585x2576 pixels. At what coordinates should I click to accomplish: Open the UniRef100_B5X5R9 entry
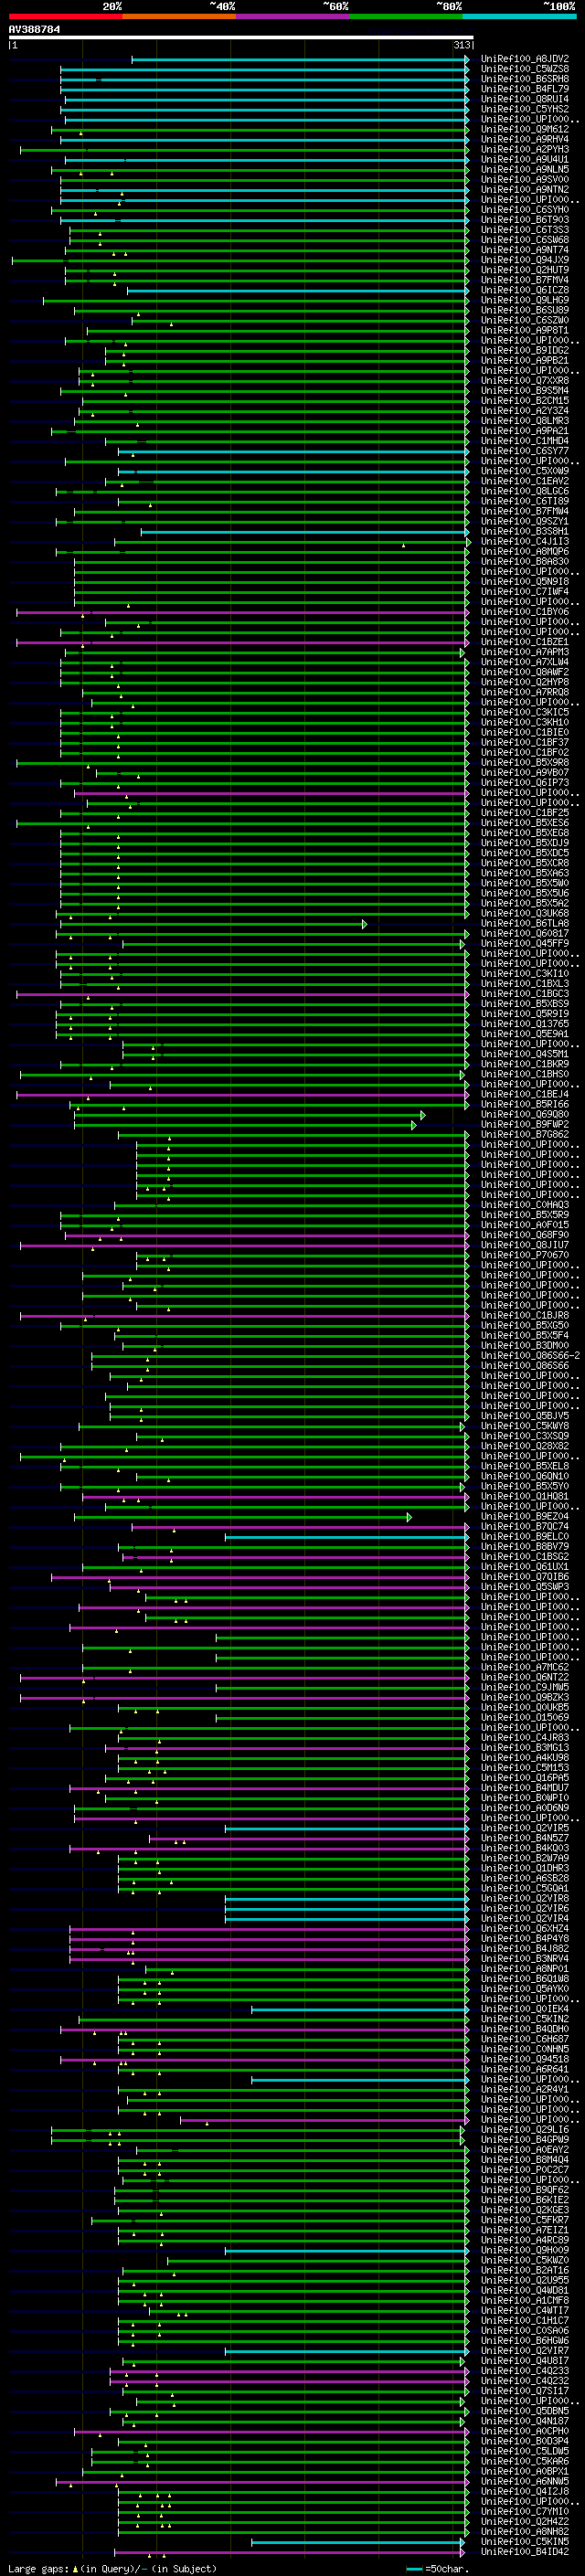point(525,1215)
